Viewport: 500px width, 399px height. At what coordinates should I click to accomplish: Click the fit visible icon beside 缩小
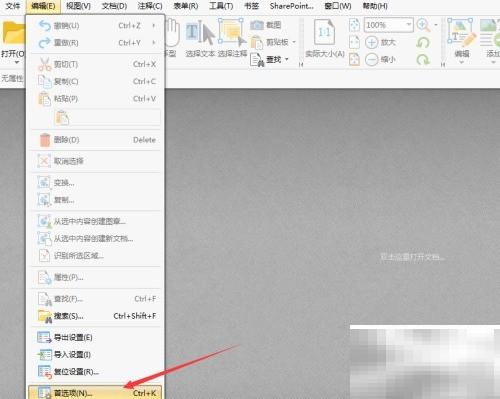coord(354,60)
